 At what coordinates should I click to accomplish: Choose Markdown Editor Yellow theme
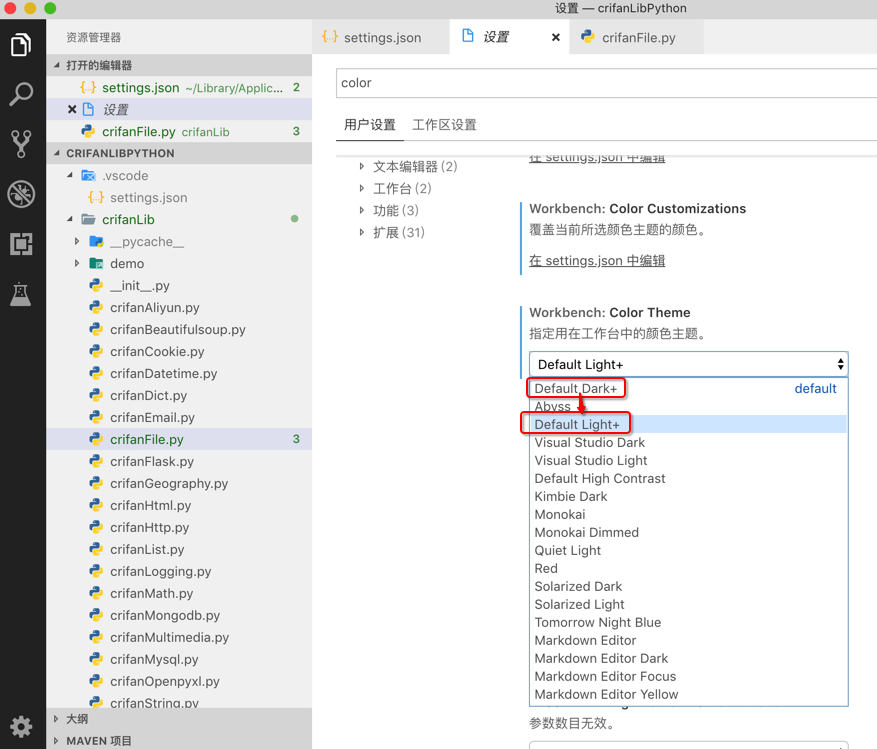[689, 694]
